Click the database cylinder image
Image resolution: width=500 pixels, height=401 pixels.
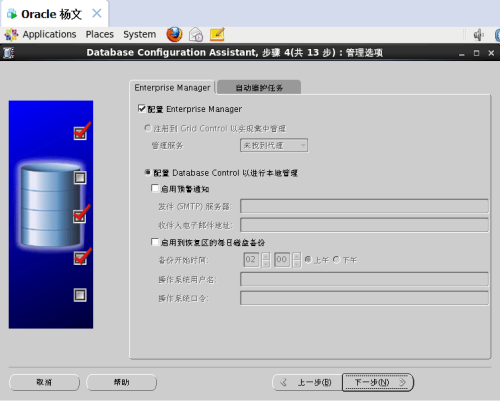pos(50,205)
